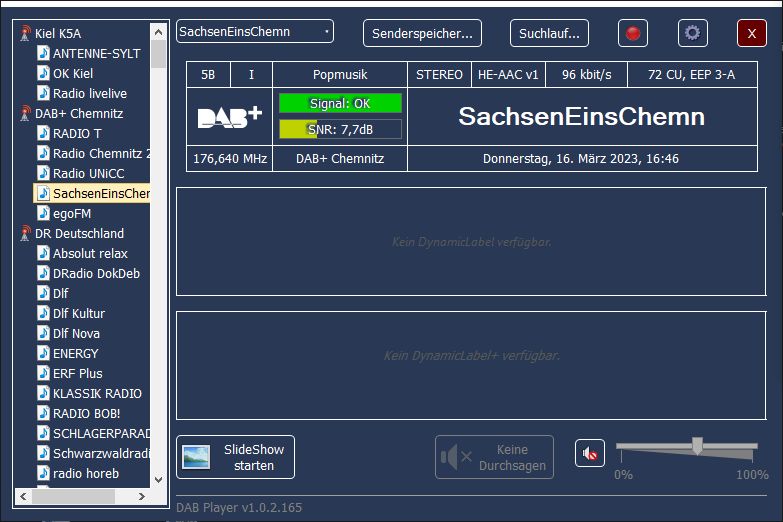Open Senderspeicher station memory
The height and width of the screenshot is (522, 783).
422,33
